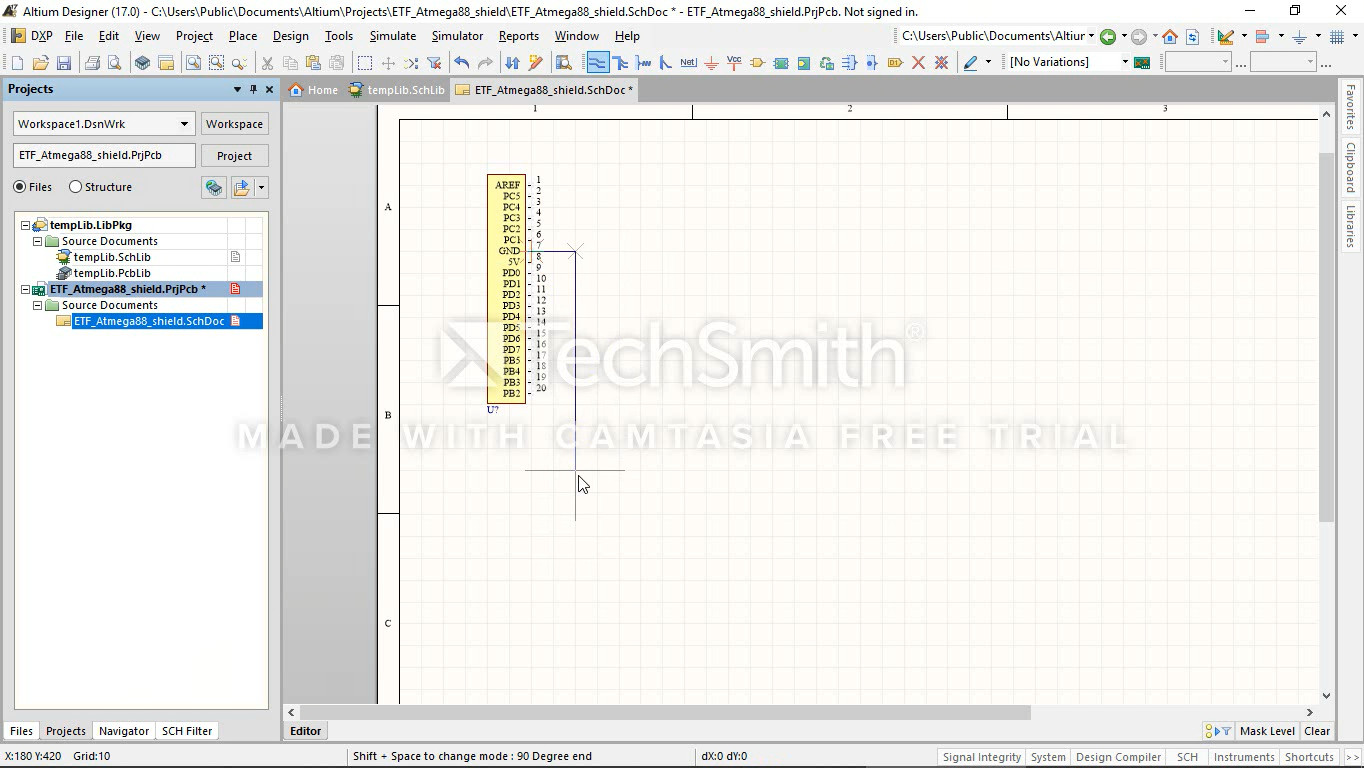Viewport: 1364px width, 768px height.
Task: Click the Workspace button
Action: (234, 124)
